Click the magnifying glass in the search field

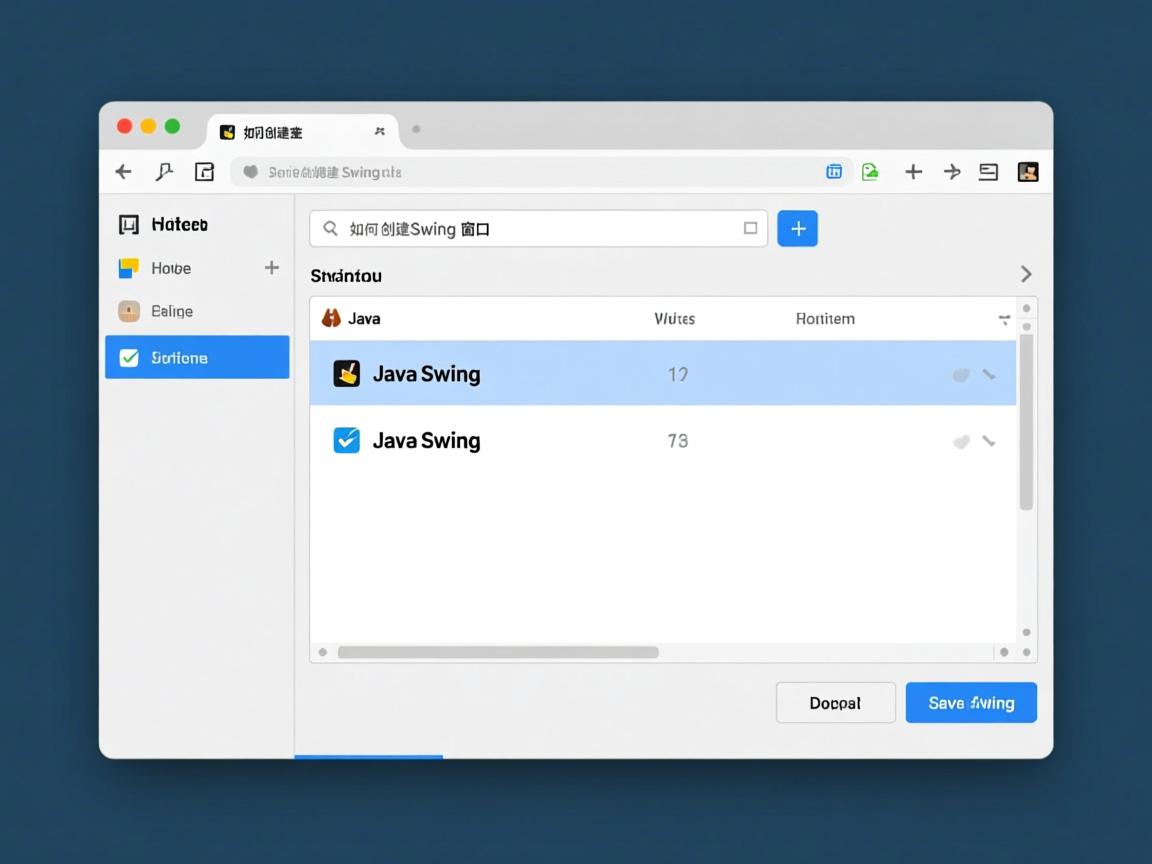pos(330,228)
